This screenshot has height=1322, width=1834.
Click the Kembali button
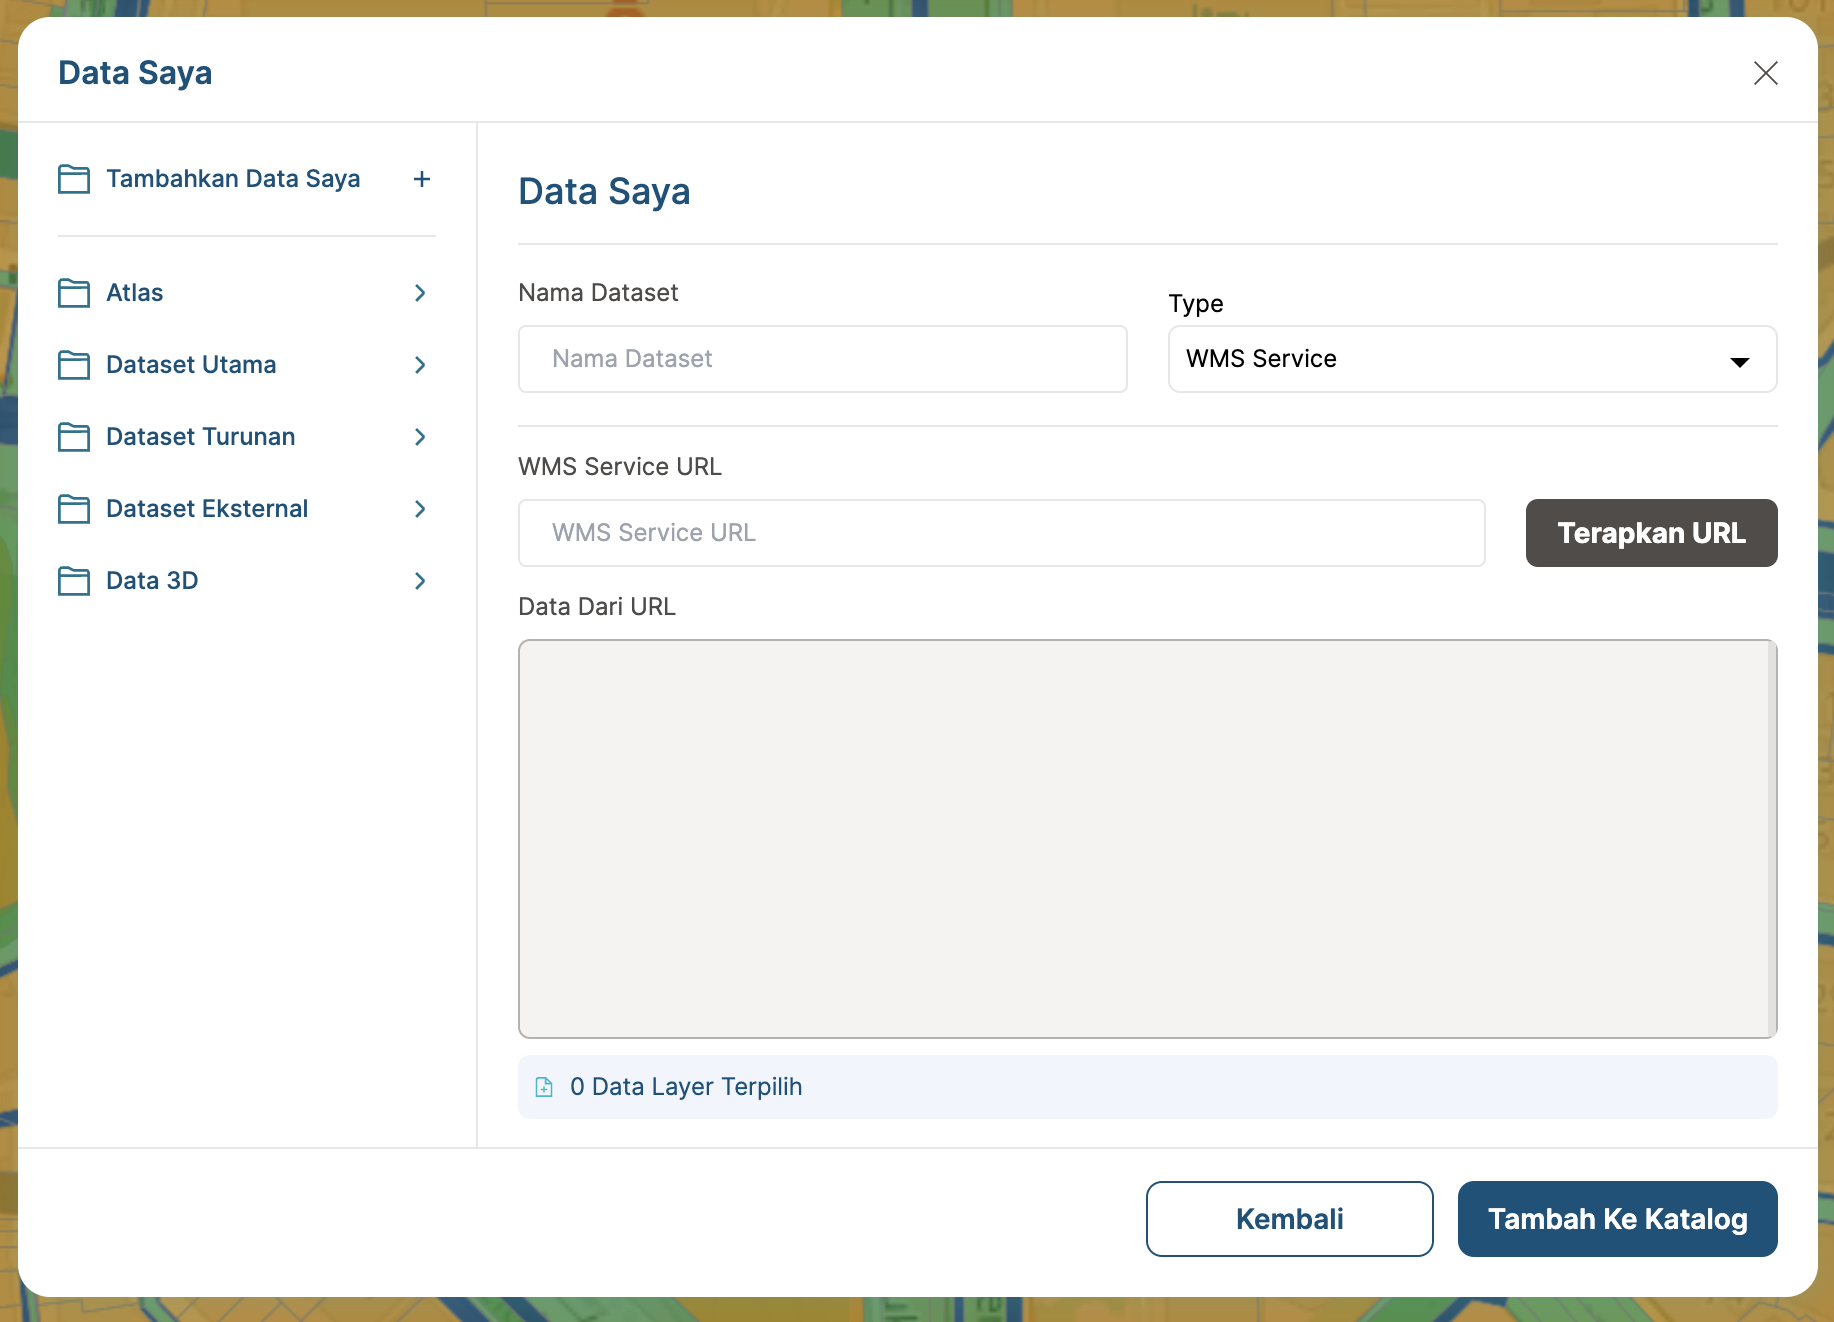pos(1289,1219)
